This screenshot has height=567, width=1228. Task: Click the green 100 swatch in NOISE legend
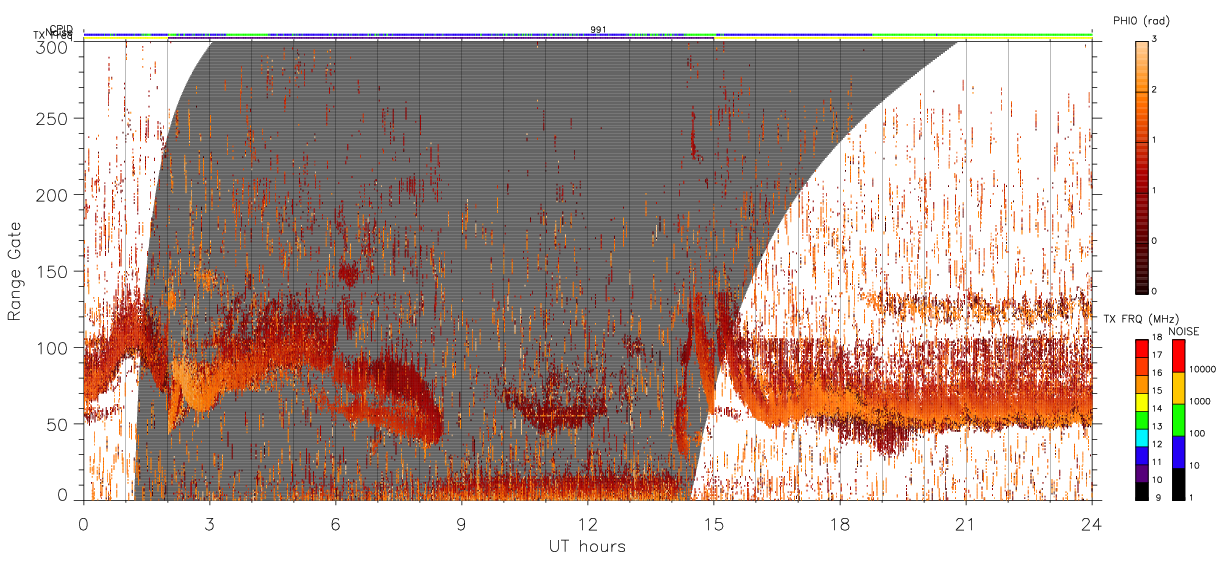coord(1178,420)
